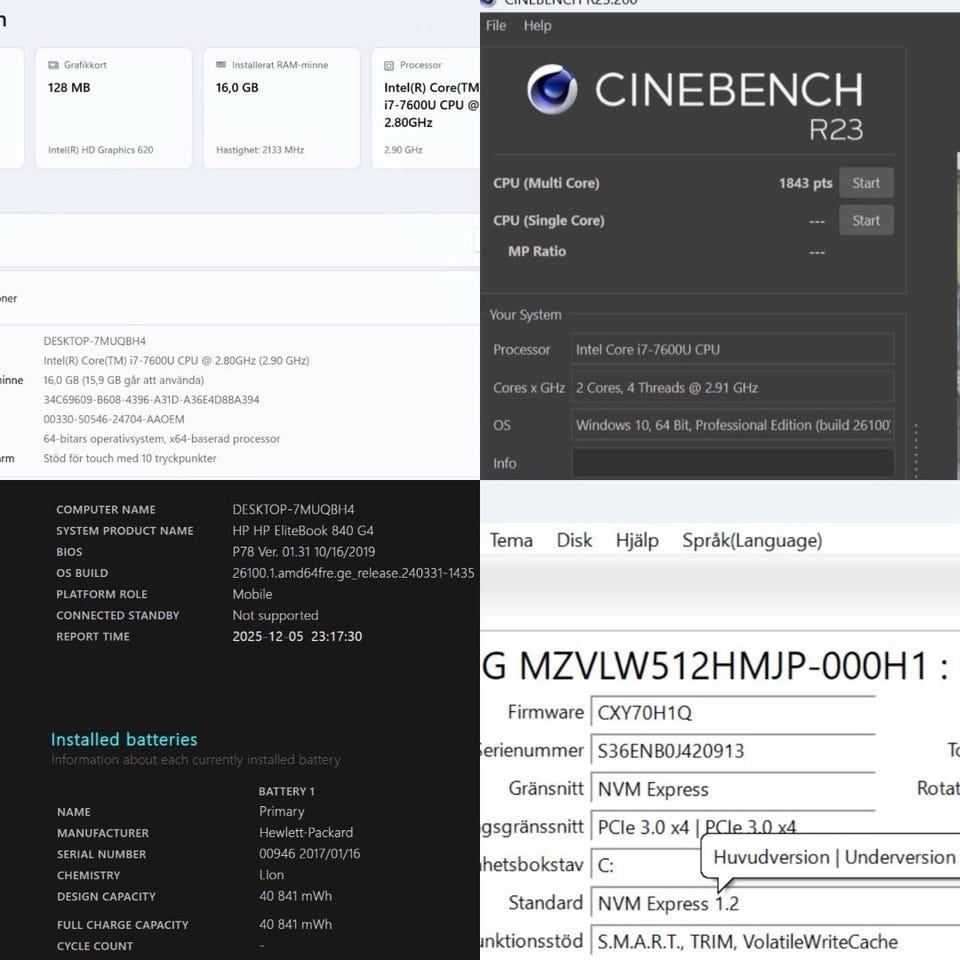Click the Installerat RAM-minne memory icon
The height and width of the screenshot is (960, 960).
coord(222,65)
